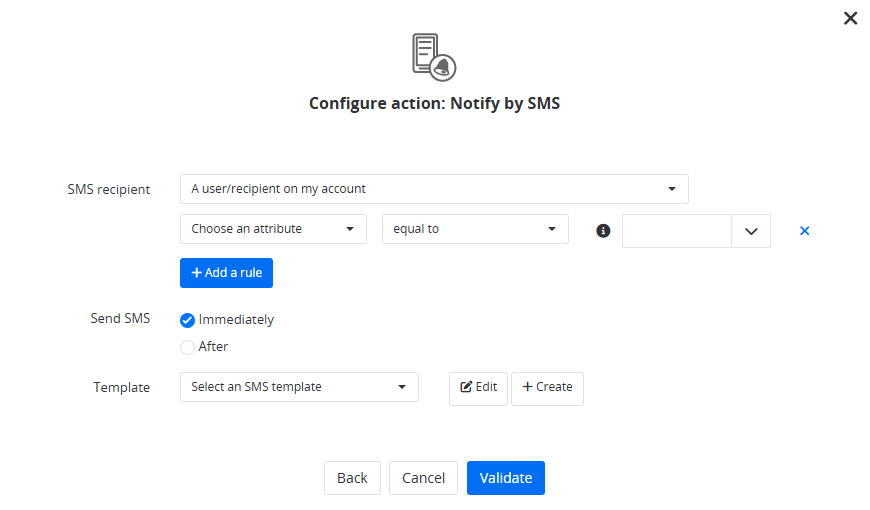This screenshot has width=870, height=510.
Task: Open the SMS recipient type dropdown
Action: point(434,188)
